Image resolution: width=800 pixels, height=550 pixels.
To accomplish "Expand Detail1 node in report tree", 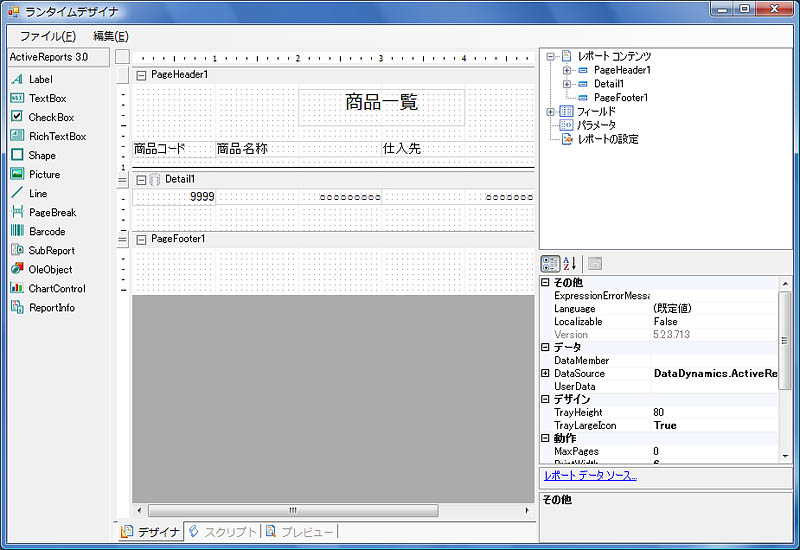I will [x=567, y=84].
